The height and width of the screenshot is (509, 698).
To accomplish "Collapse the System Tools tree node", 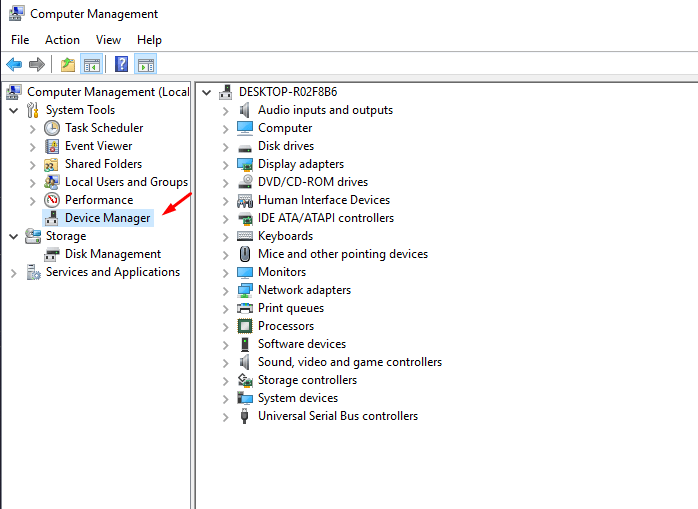I will tap(14, 110).
